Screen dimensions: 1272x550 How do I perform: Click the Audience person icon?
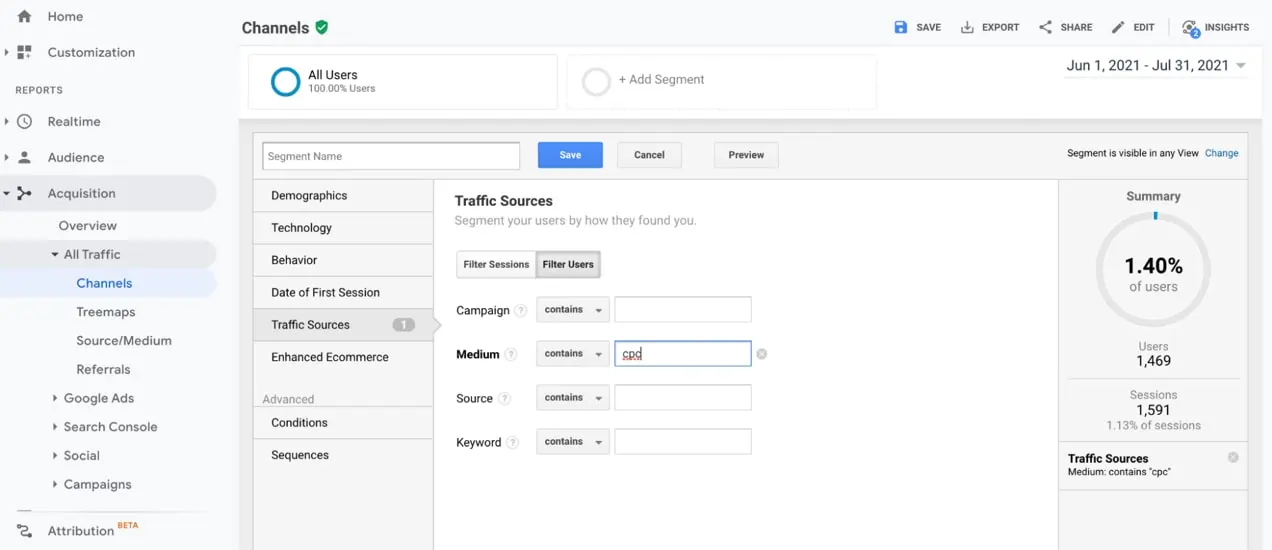pyautogui.click(x=24, y=158)
